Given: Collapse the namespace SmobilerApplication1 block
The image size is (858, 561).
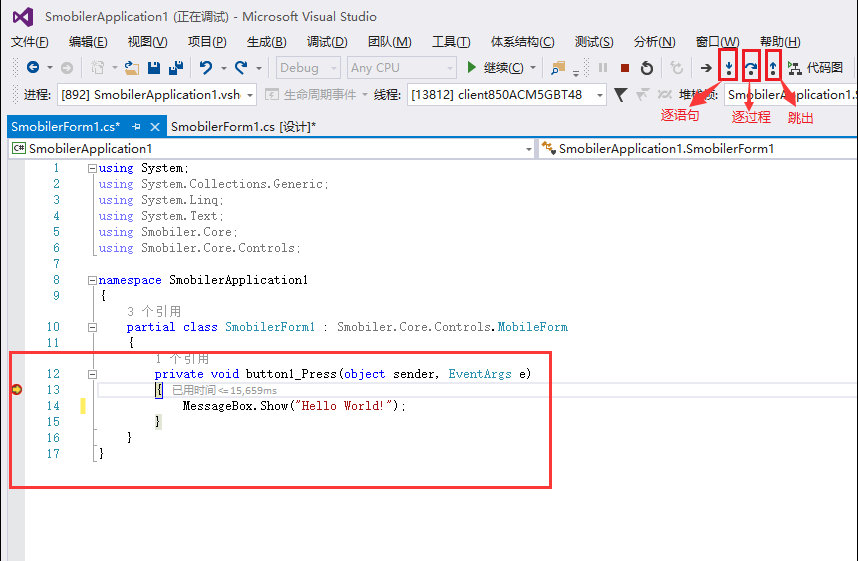Looking at the screenshot, I should [x=92, y=280].
